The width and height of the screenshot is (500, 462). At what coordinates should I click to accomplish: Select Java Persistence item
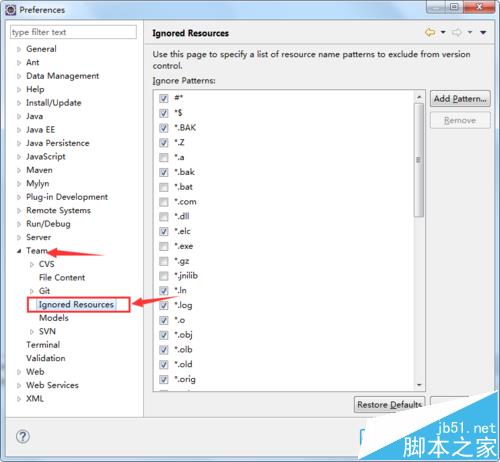(58, 143)
